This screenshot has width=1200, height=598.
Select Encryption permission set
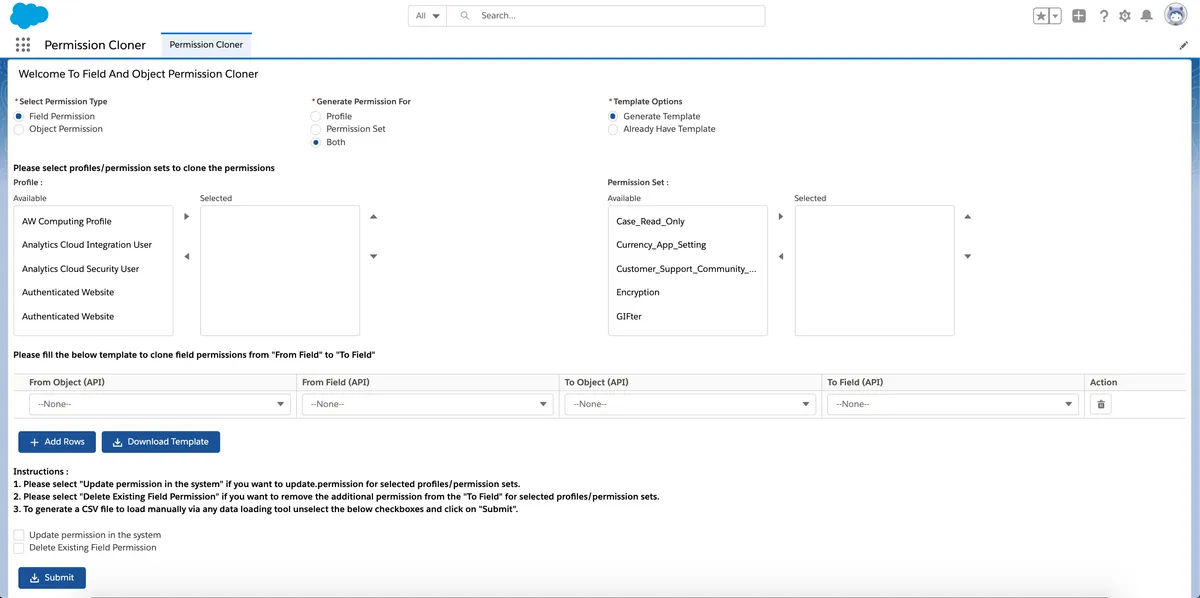(687, 293)
